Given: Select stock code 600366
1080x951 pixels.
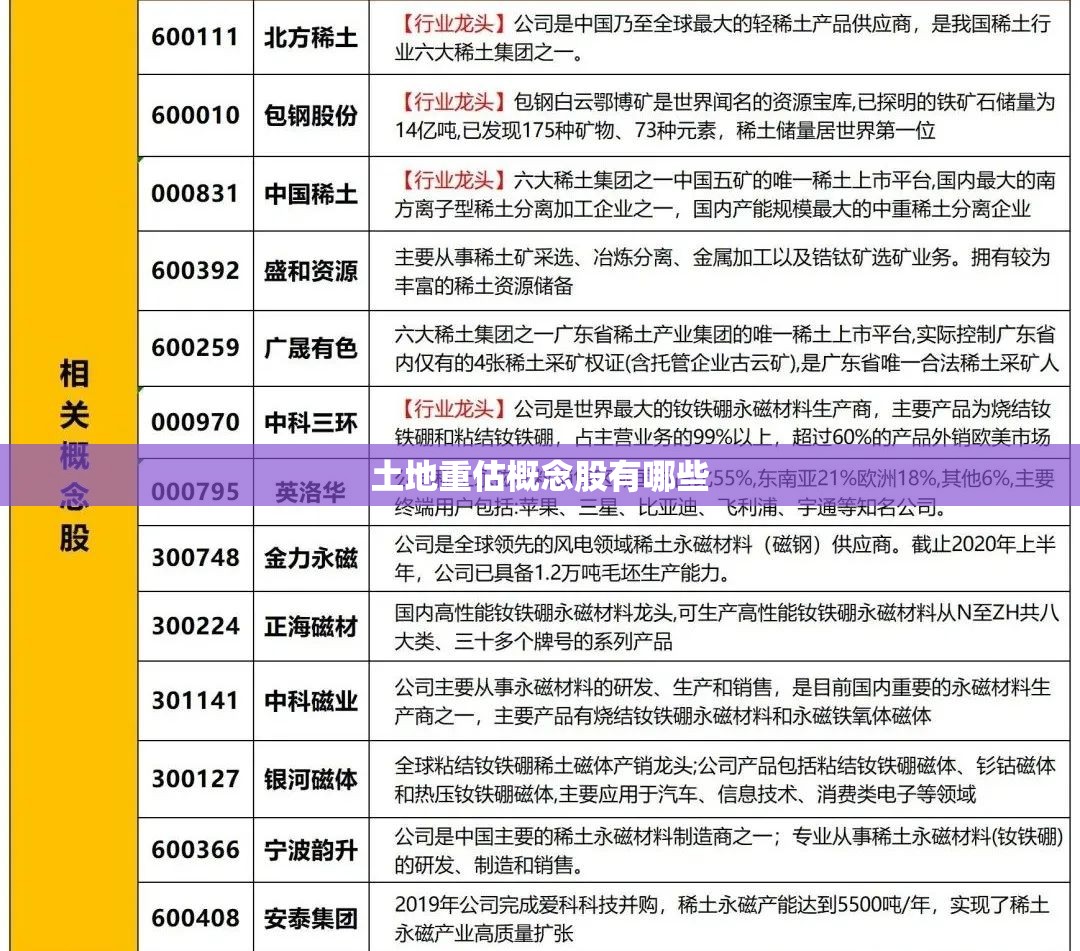Looking at the screenshot, I should click(195, 850).
